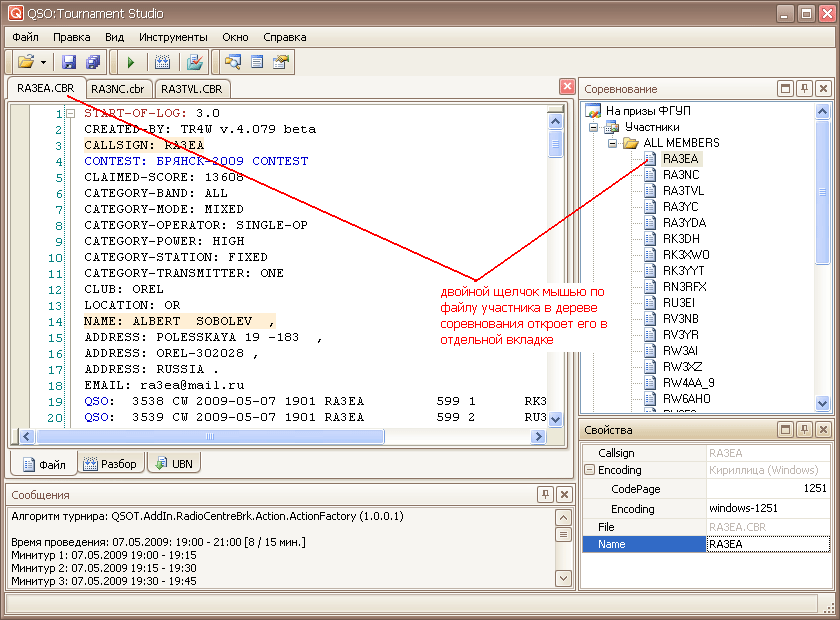
Task: Click the Save (floppy disk) toolbar icon
Action: pyautogui.click(x=69, y=62)
